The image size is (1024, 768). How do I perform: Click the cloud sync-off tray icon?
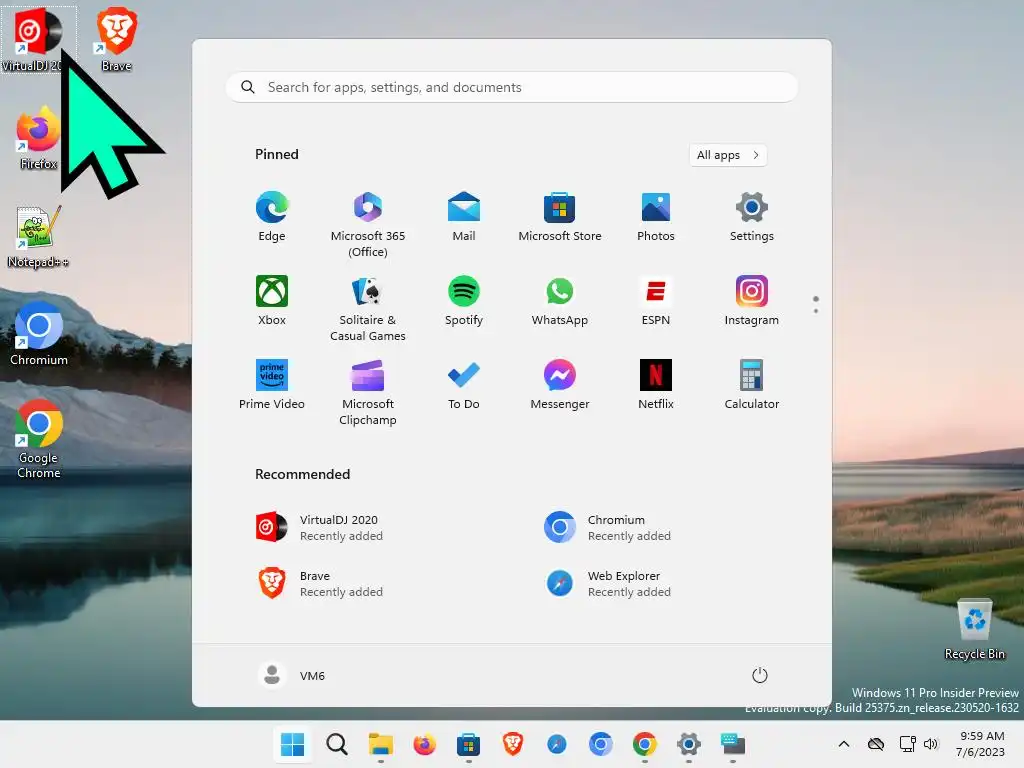pos(876,744)
